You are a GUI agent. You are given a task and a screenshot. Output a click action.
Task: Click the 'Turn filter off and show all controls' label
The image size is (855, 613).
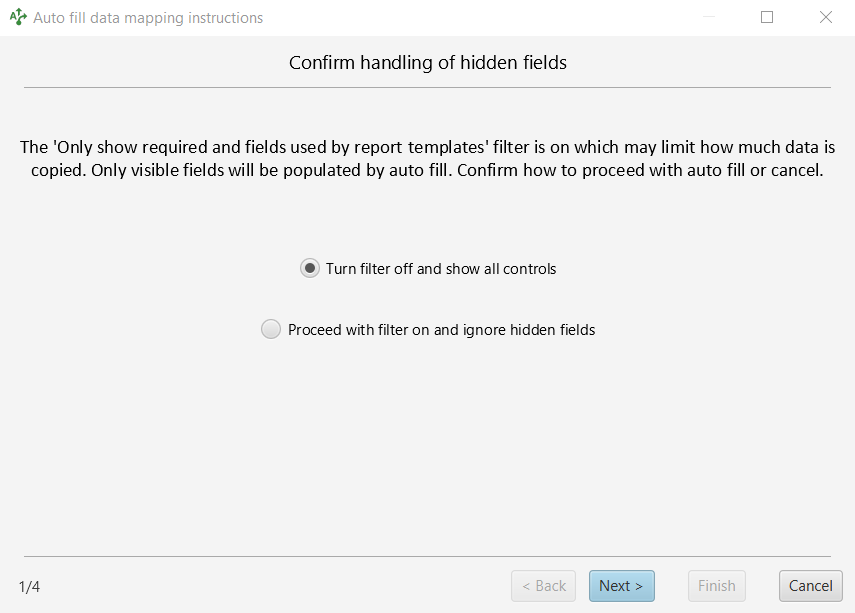coord(441,269)
